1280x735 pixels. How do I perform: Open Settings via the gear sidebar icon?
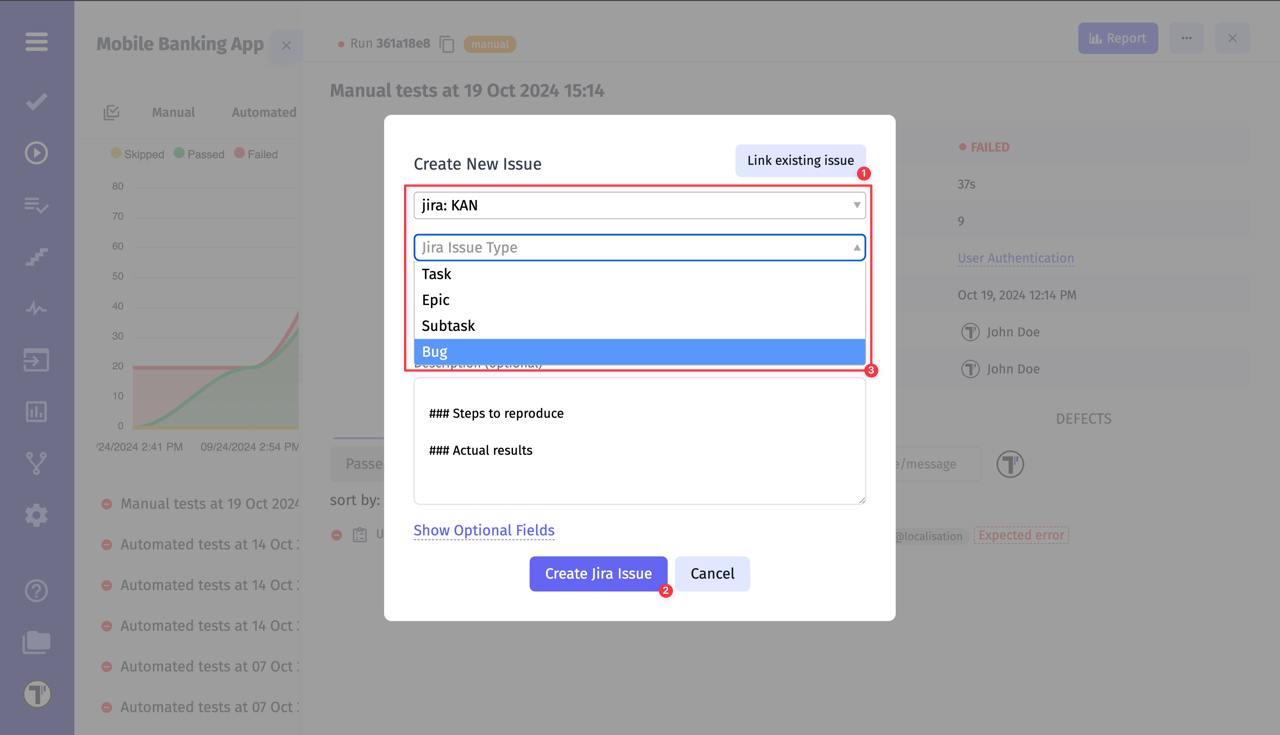pos(36,514)
